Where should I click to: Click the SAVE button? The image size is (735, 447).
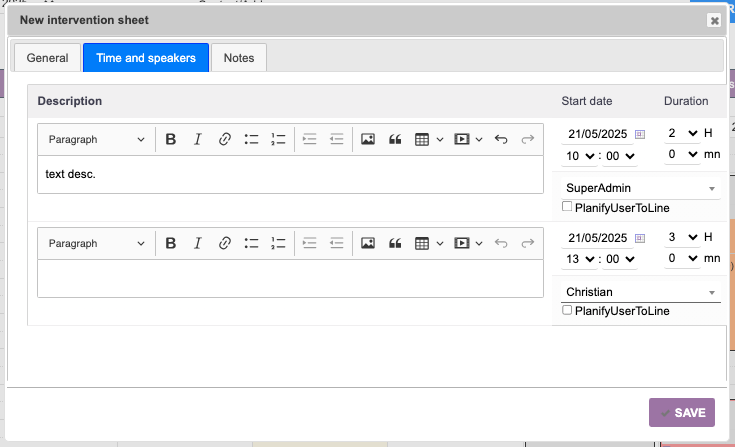pyautogui.click(x=682, y=412)
